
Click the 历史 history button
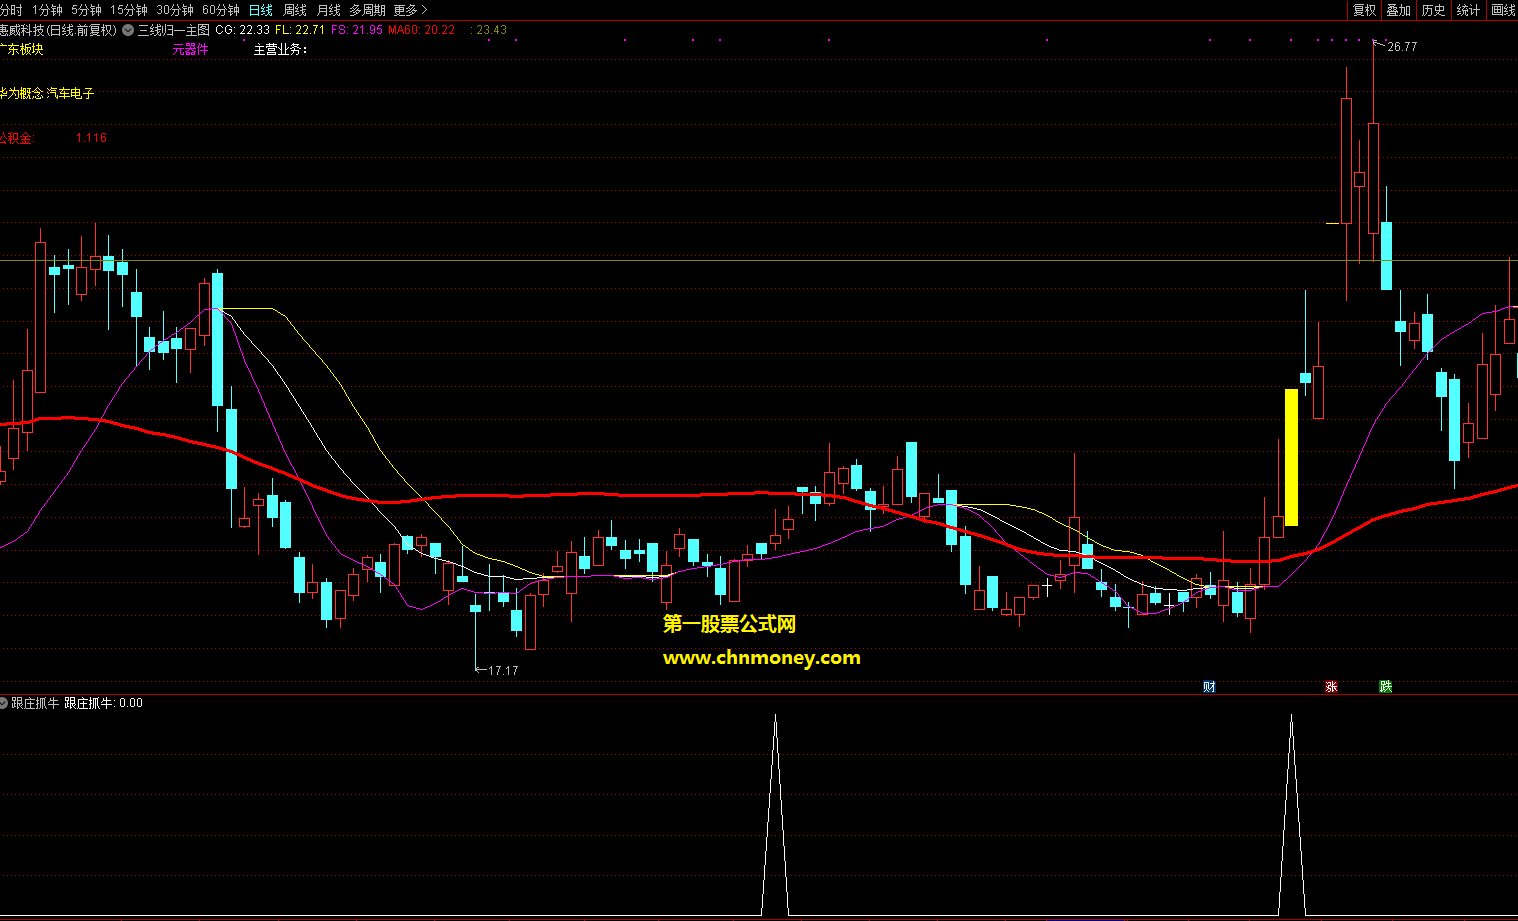(1434, 10)
